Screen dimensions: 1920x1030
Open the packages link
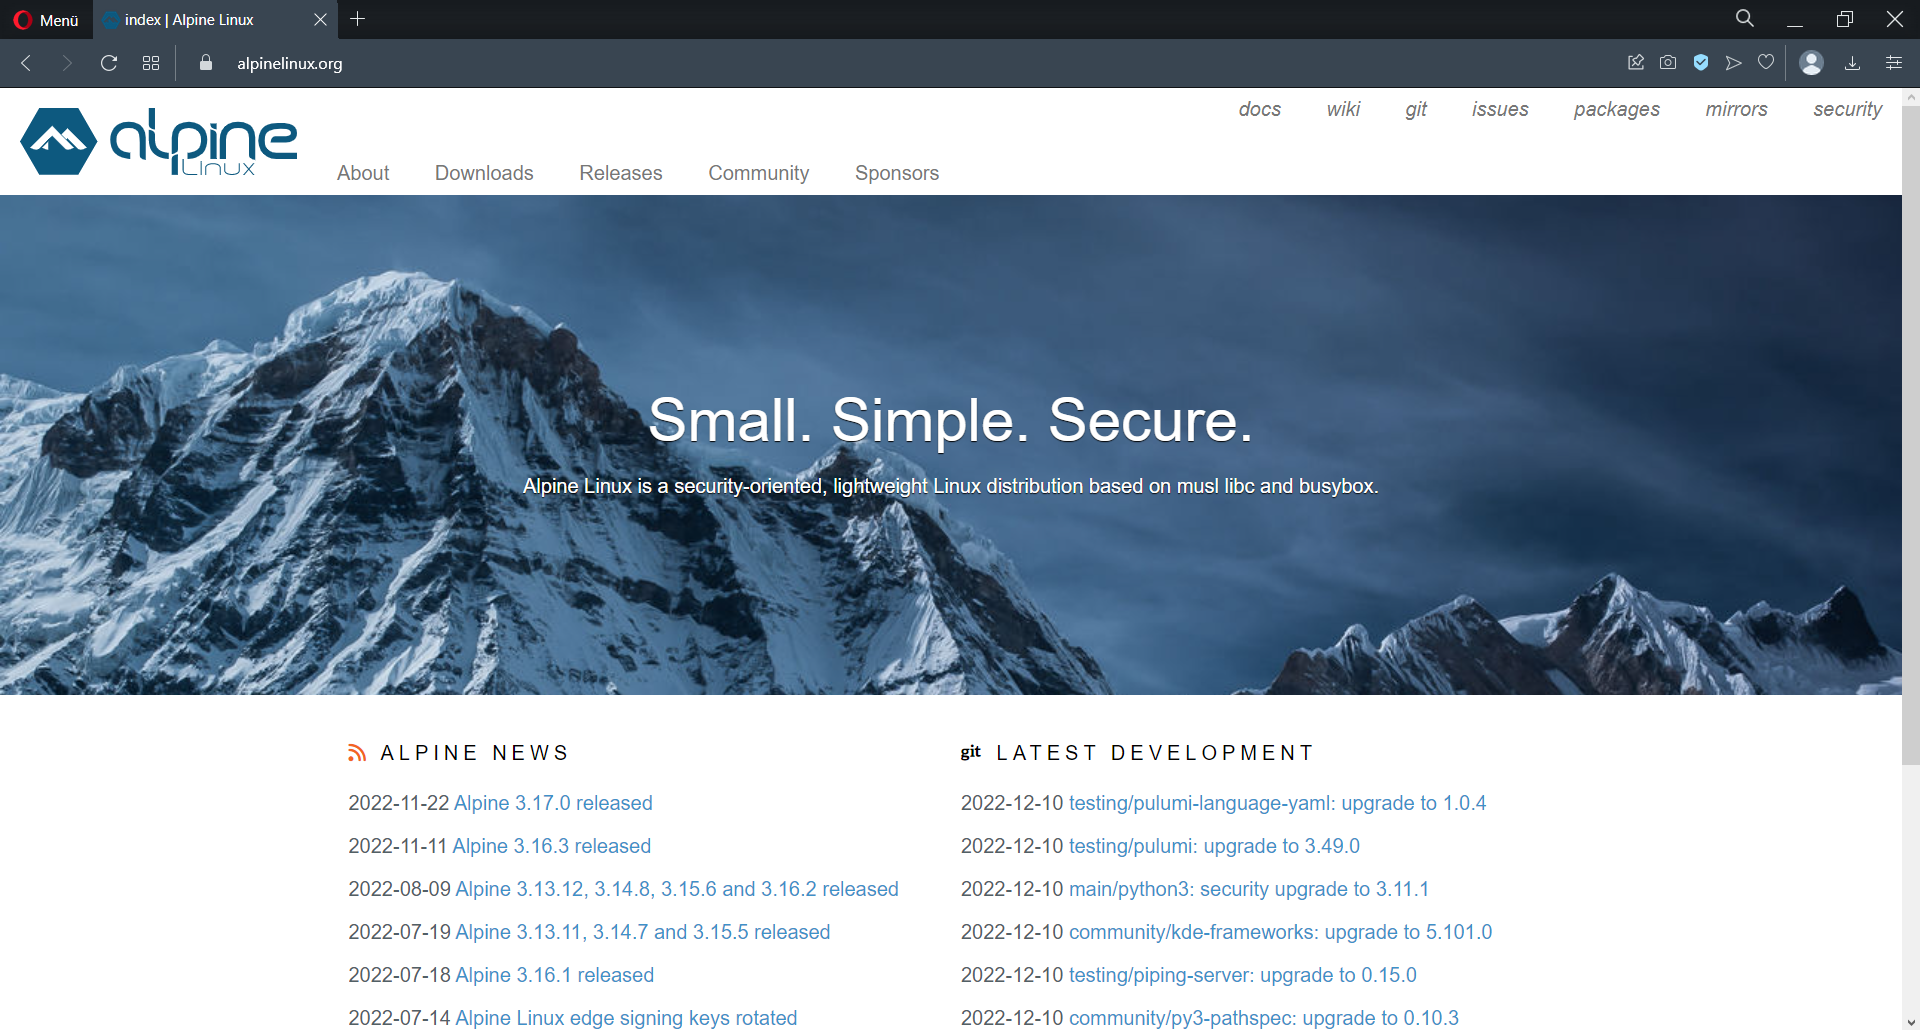1617,109
